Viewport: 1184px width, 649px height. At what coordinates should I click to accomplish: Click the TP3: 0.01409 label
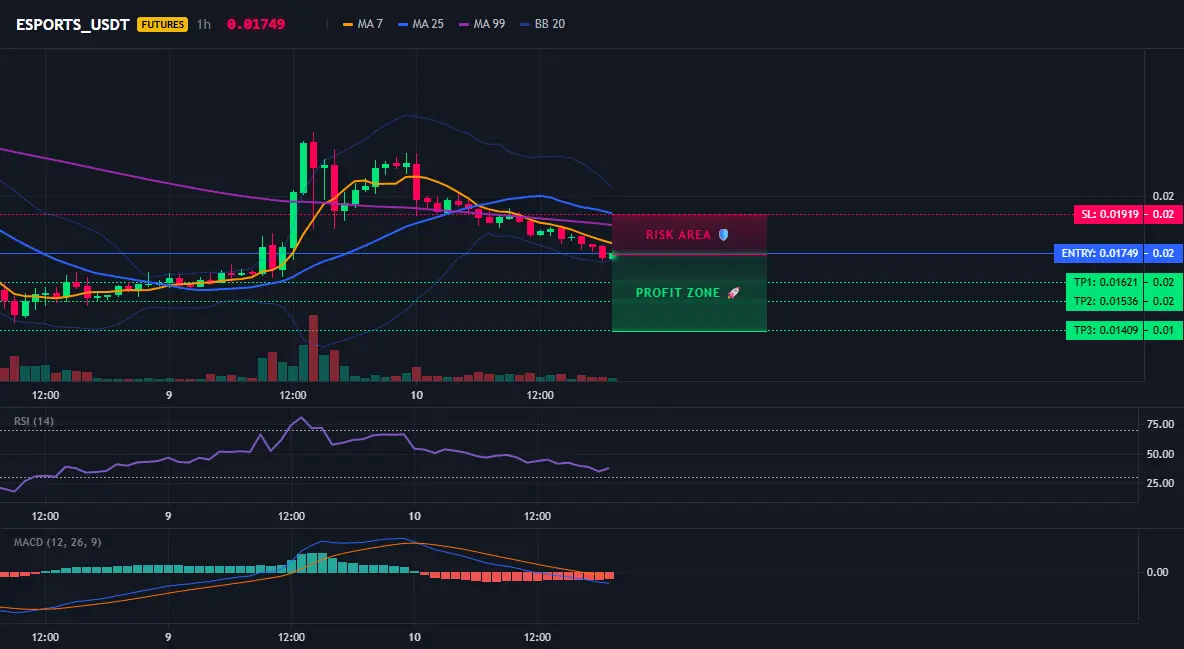click(x=1105, y=330)
